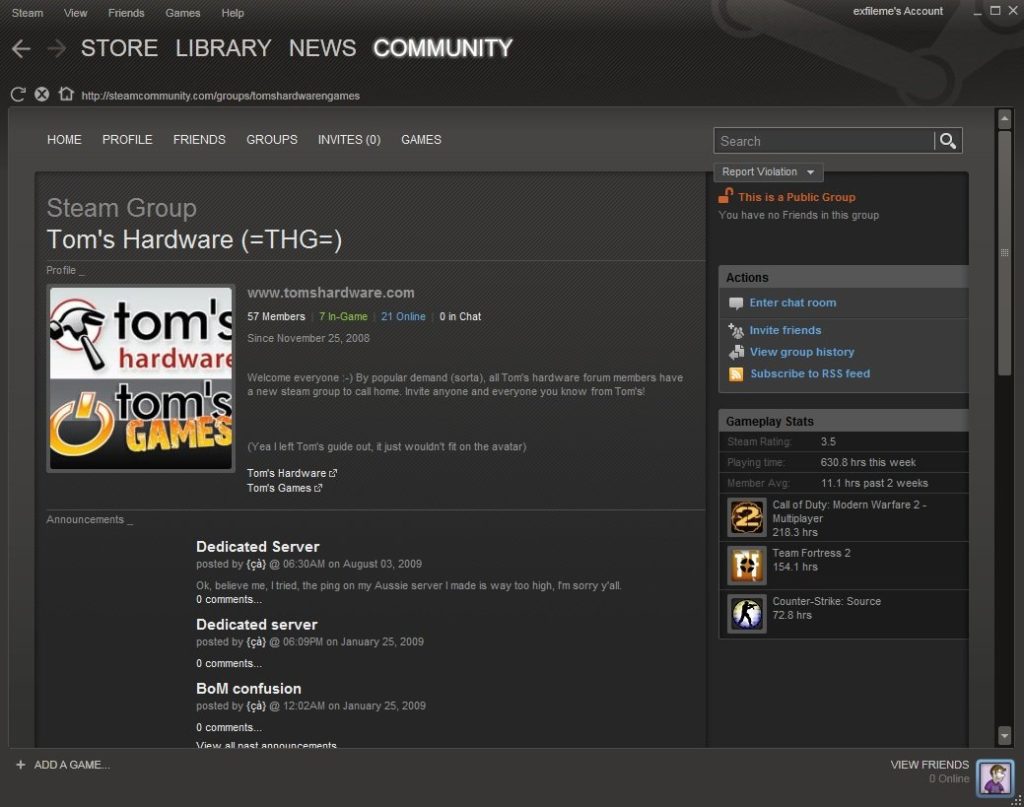Click the plus icon next to ADD A GAME
This screenshot has height=807, width=1024.
tap(20, 765)
